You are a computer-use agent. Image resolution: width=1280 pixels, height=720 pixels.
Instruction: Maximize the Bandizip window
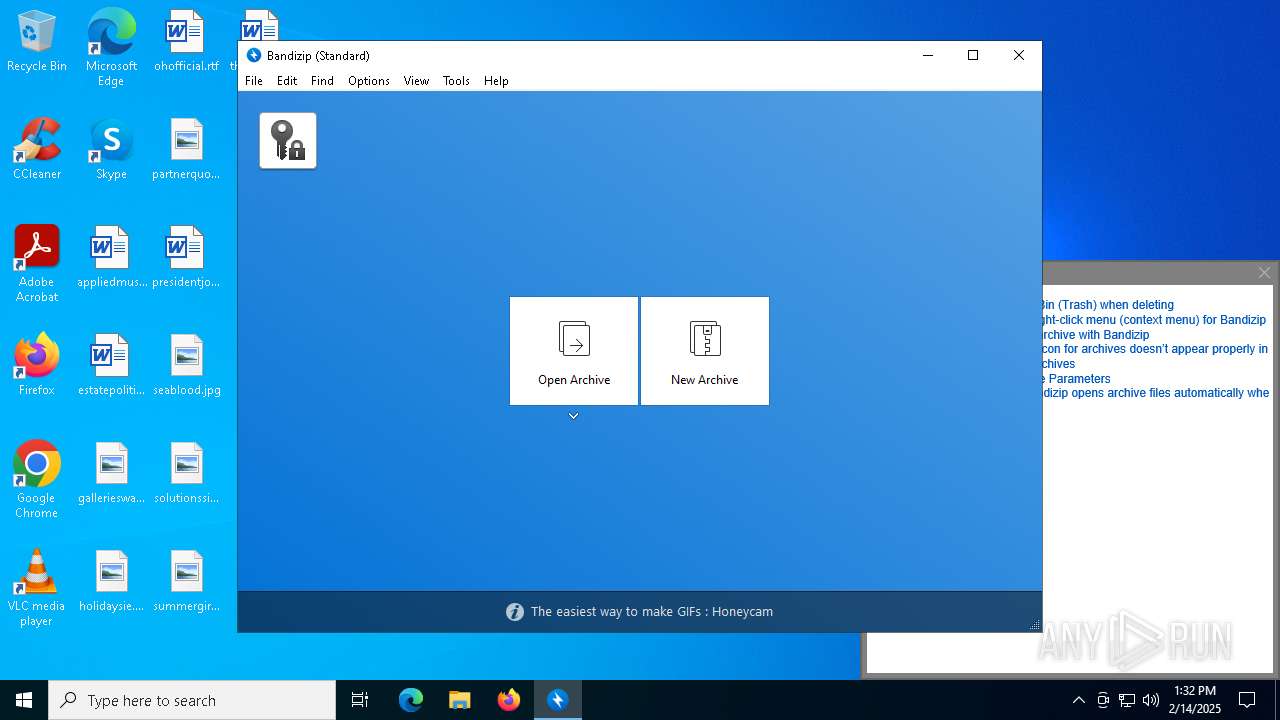tap(973, 56)
